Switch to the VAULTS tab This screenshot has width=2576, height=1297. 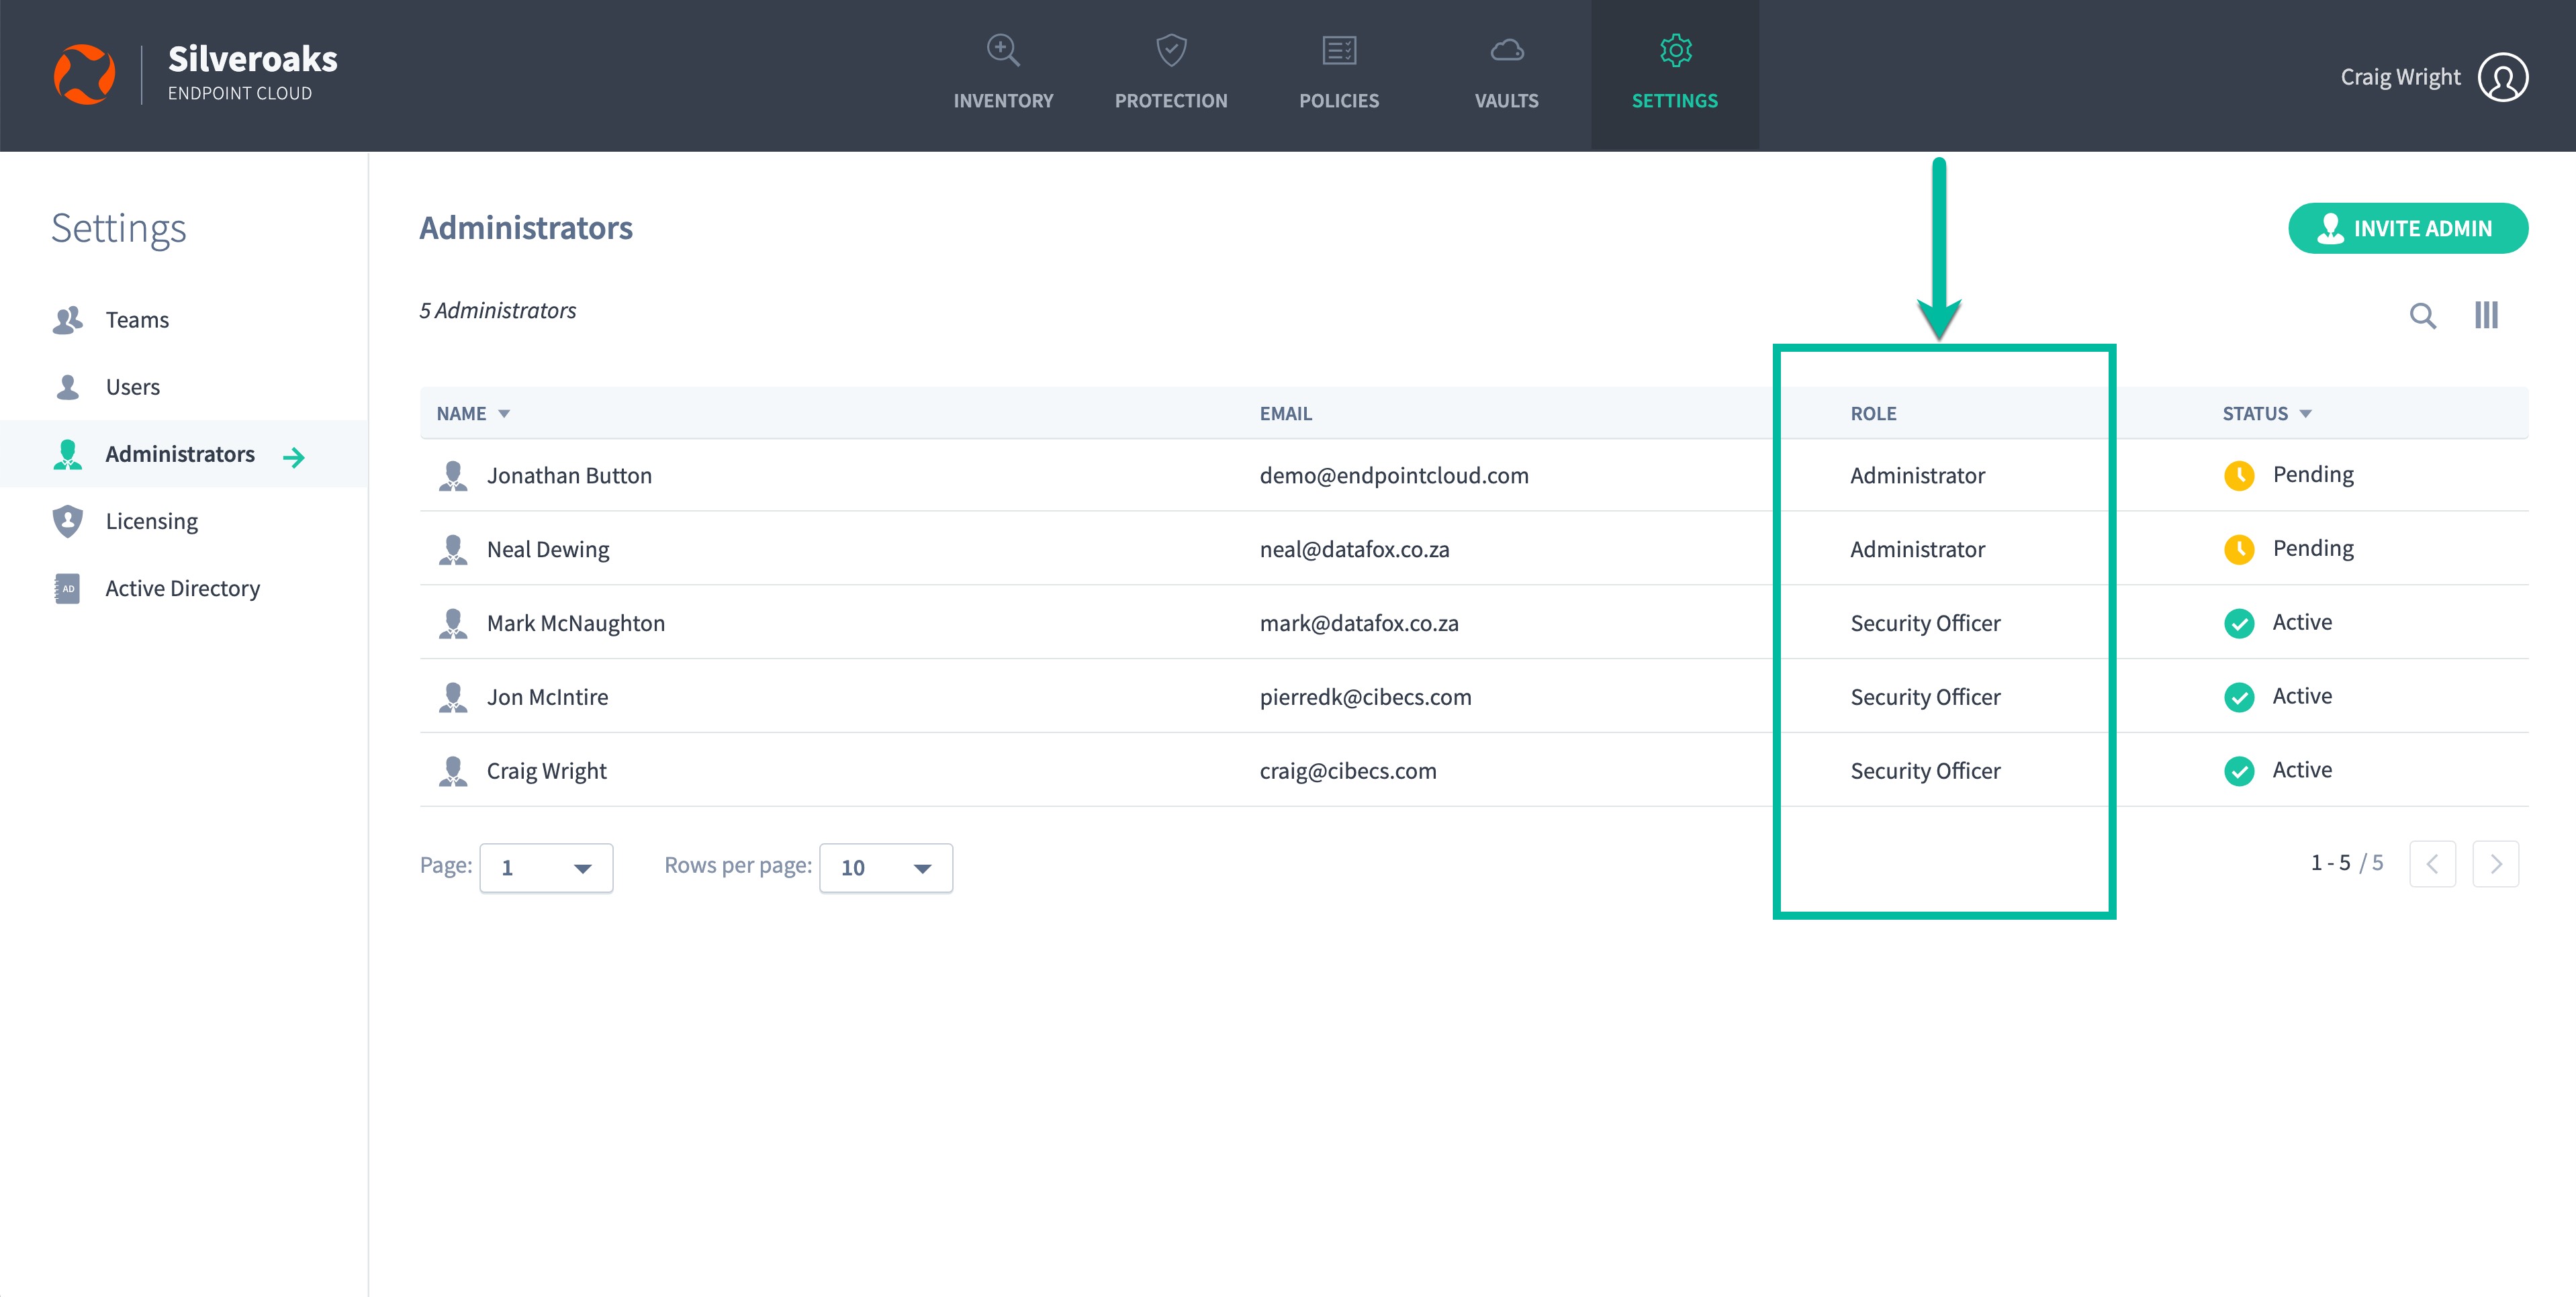pos(1506,75)
